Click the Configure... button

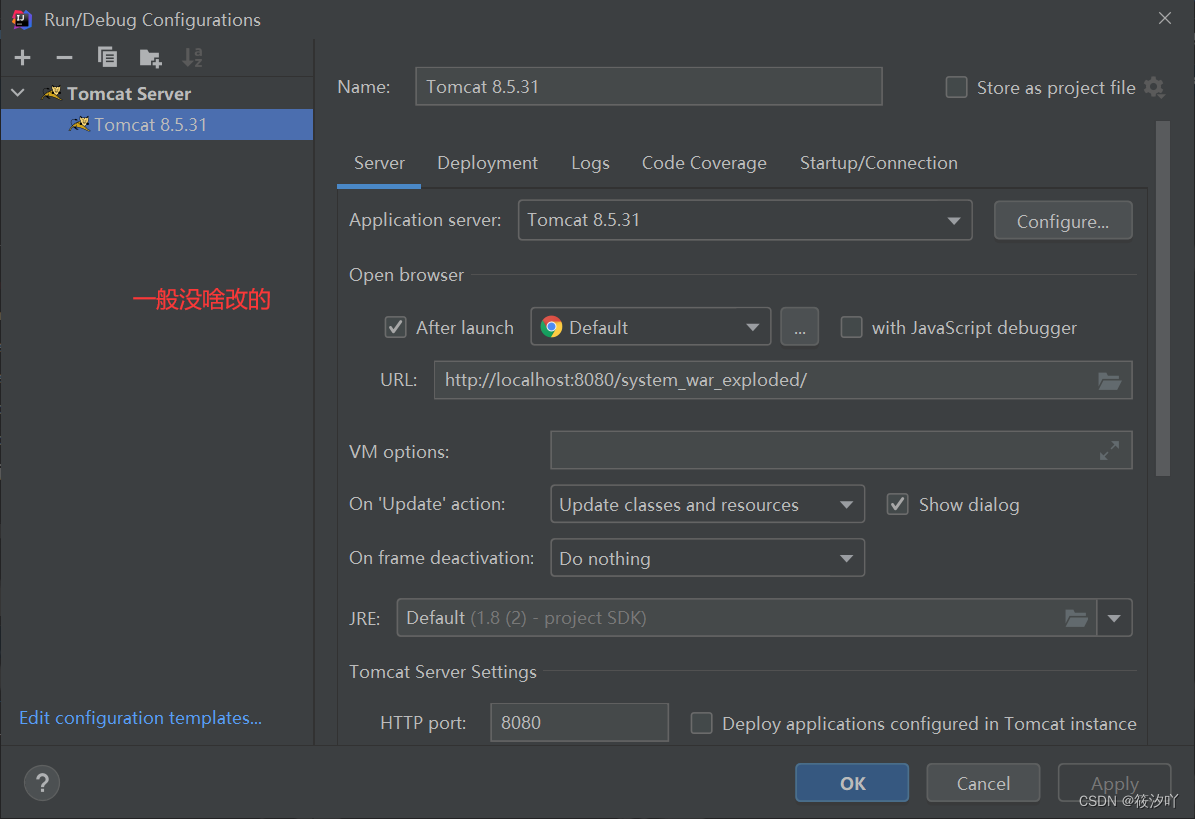click(1062, 221)
